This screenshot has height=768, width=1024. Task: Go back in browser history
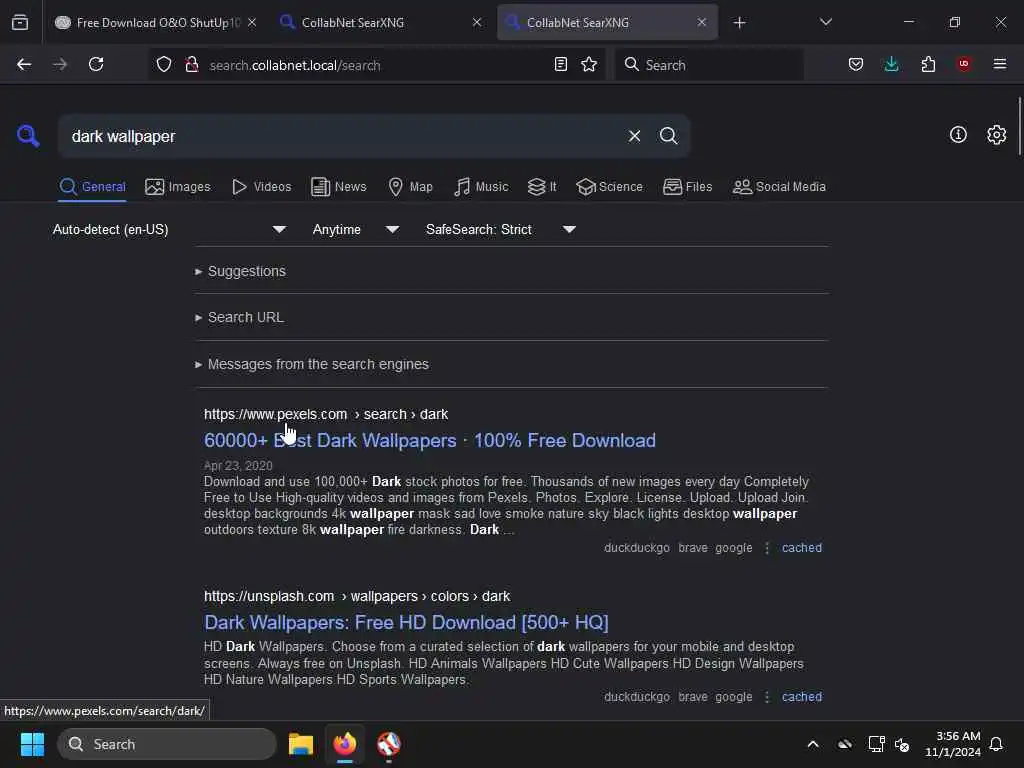click(x=24, y=64)
